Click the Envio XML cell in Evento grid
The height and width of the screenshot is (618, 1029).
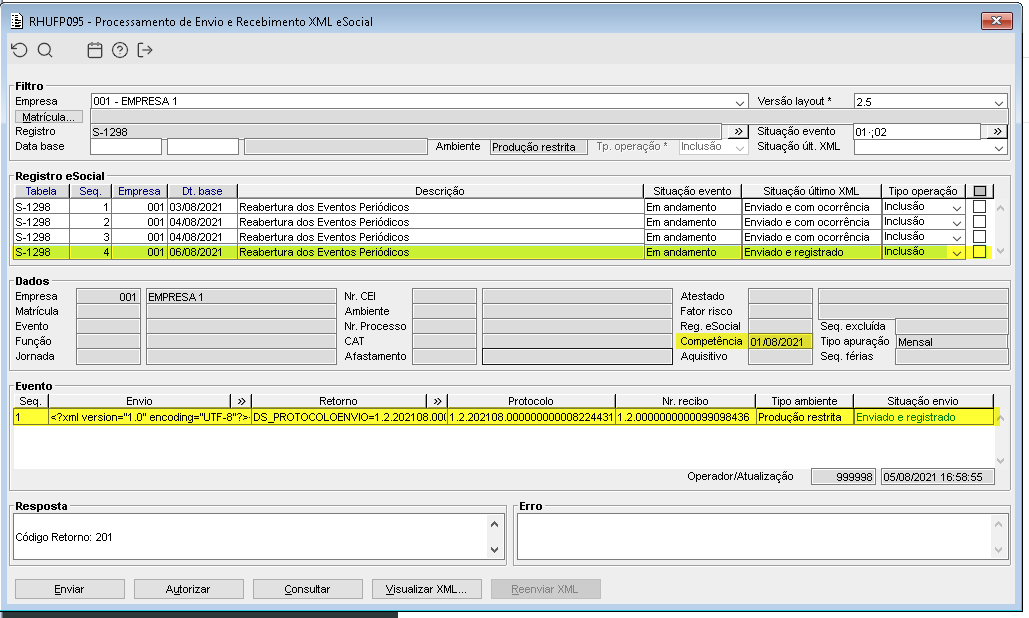click(x=150, y=417)
